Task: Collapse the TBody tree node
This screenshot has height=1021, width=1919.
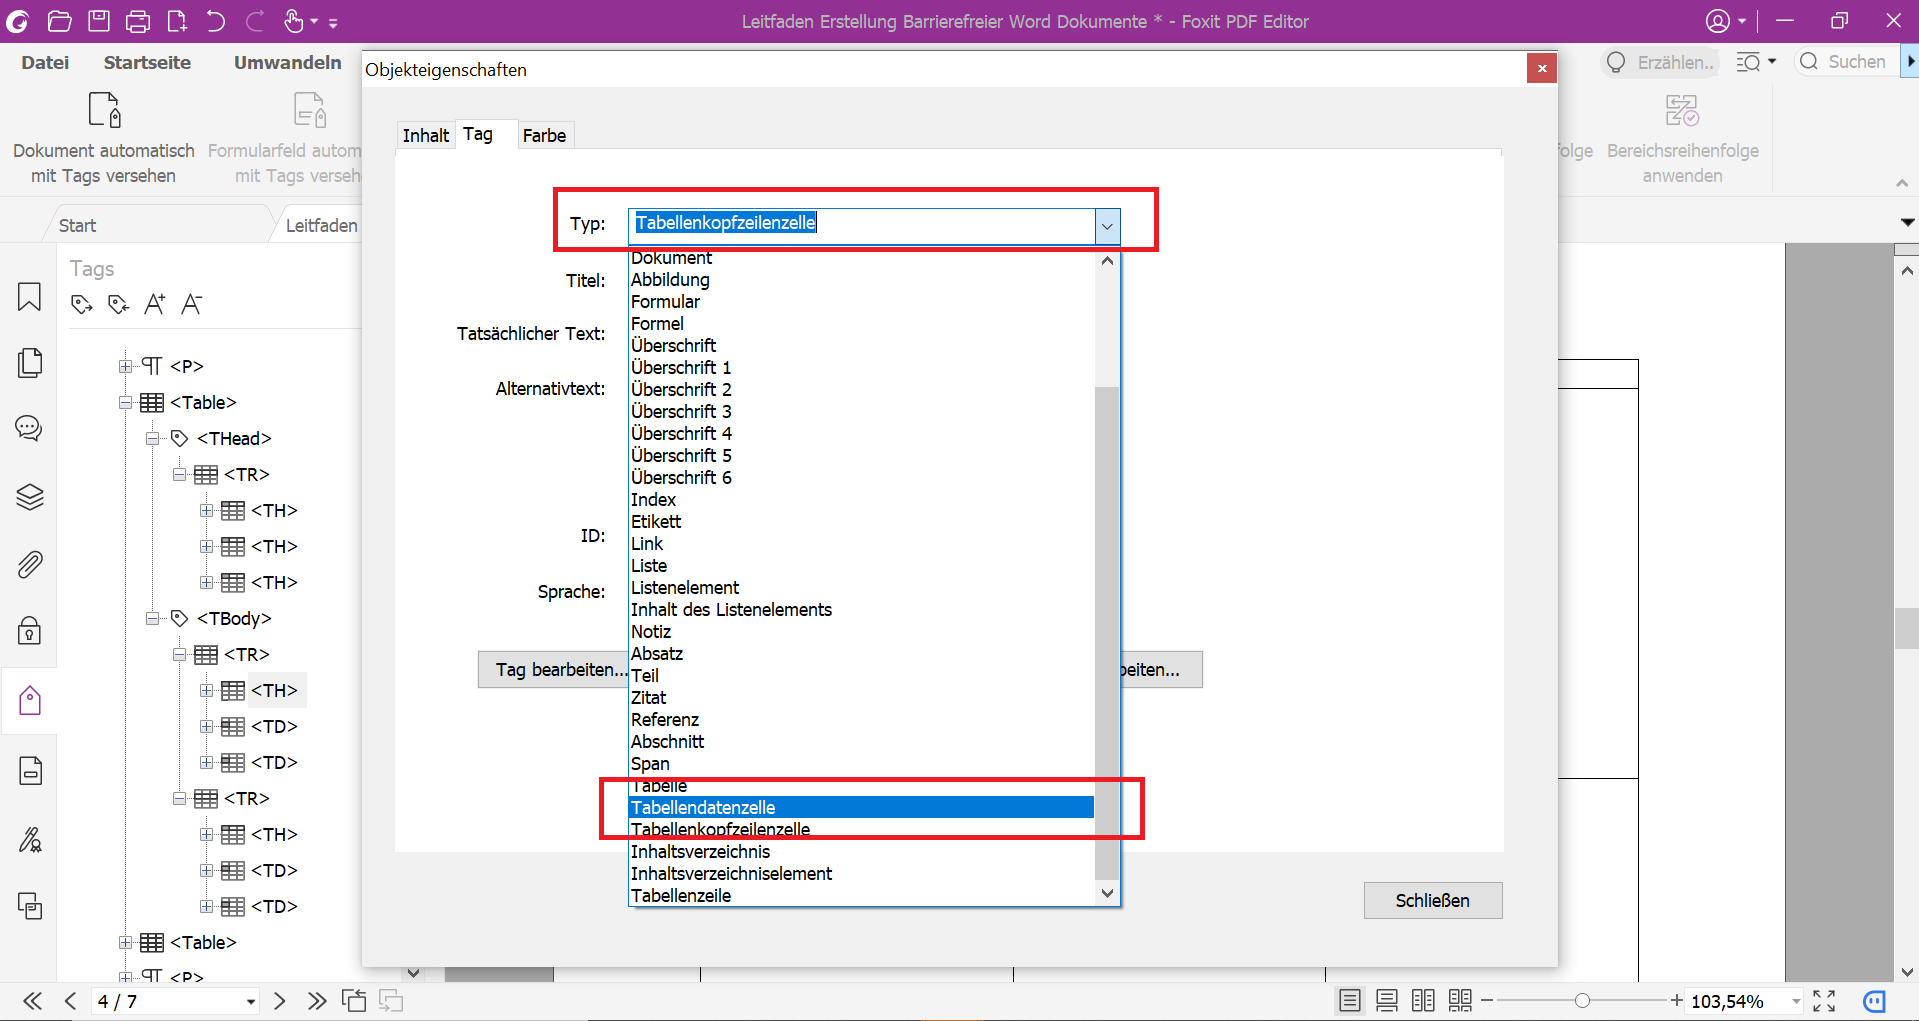Action: click(x=153, y=619)
